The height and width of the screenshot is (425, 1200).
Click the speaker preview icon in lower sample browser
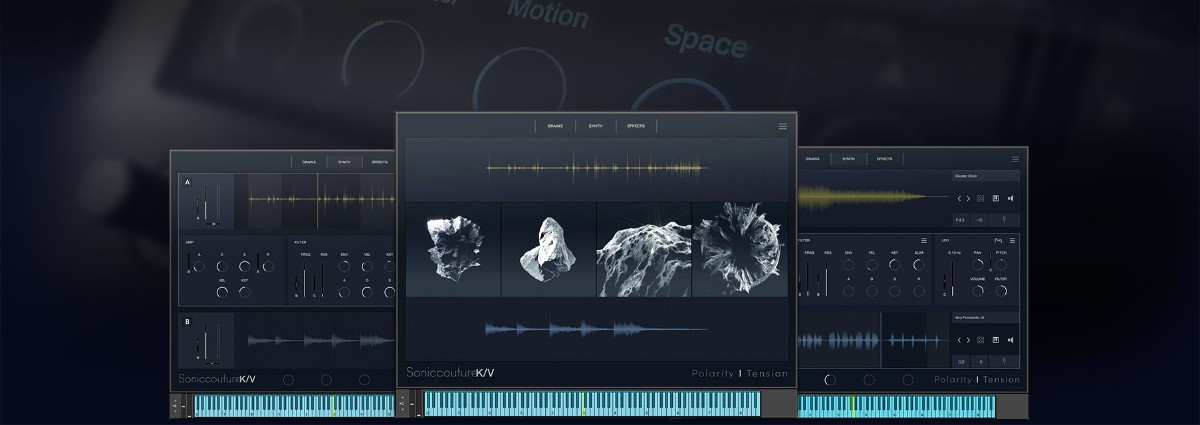click(1010, 340)
